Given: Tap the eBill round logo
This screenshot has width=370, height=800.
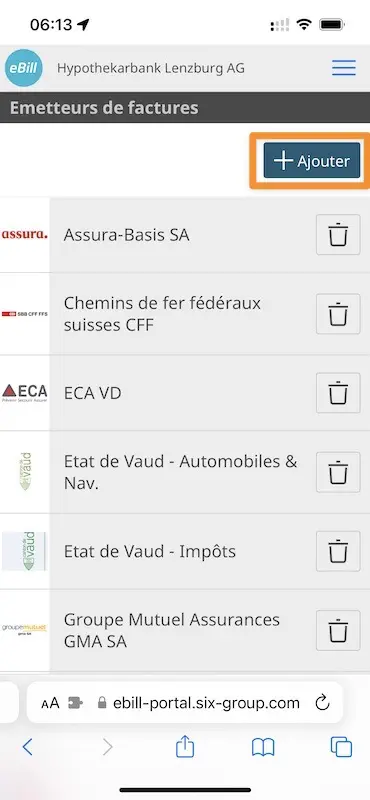Looking at the screenshot, I should coord(23,68).
